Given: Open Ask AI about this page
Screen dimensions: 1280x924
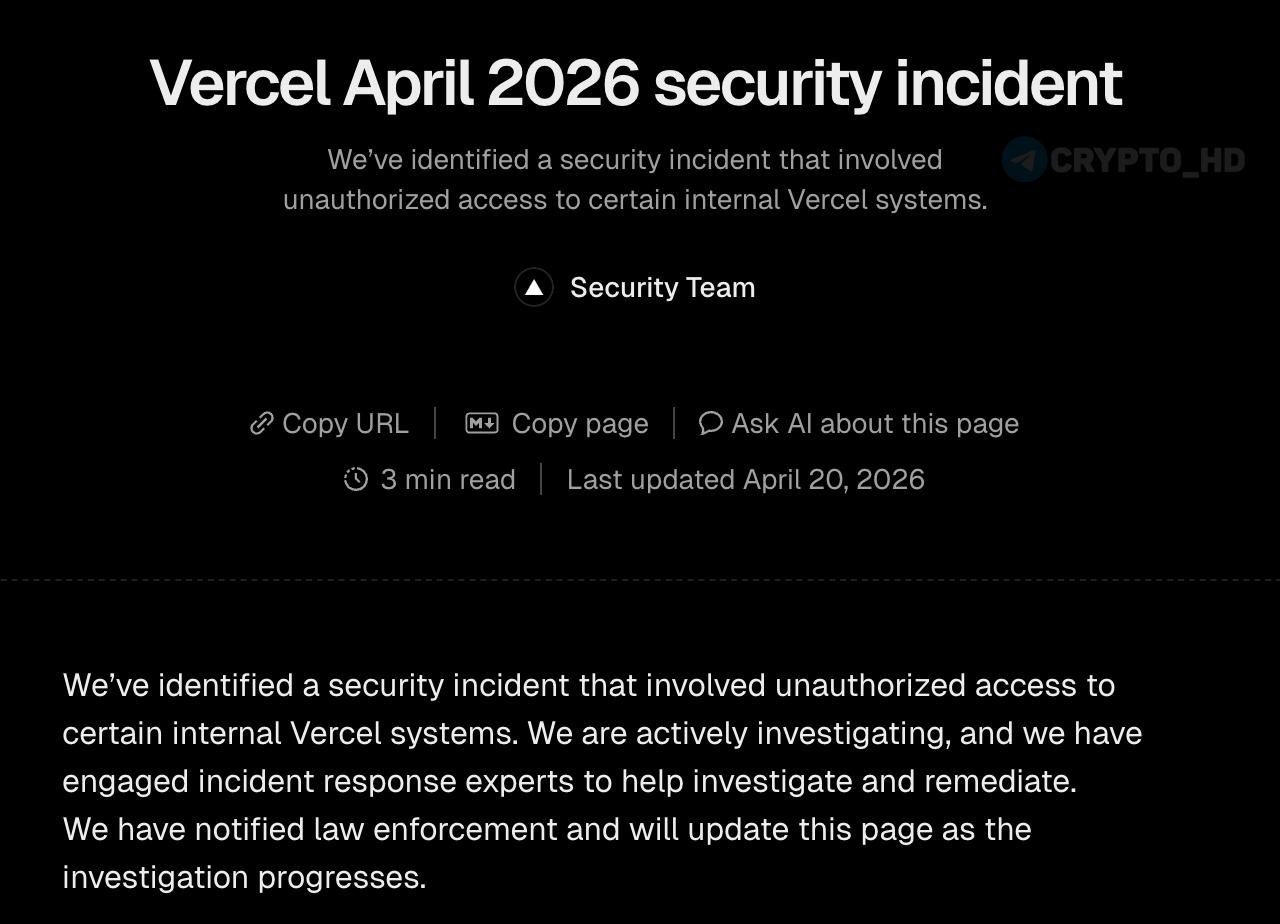Looking at the screenshot, I should (875, 424).
